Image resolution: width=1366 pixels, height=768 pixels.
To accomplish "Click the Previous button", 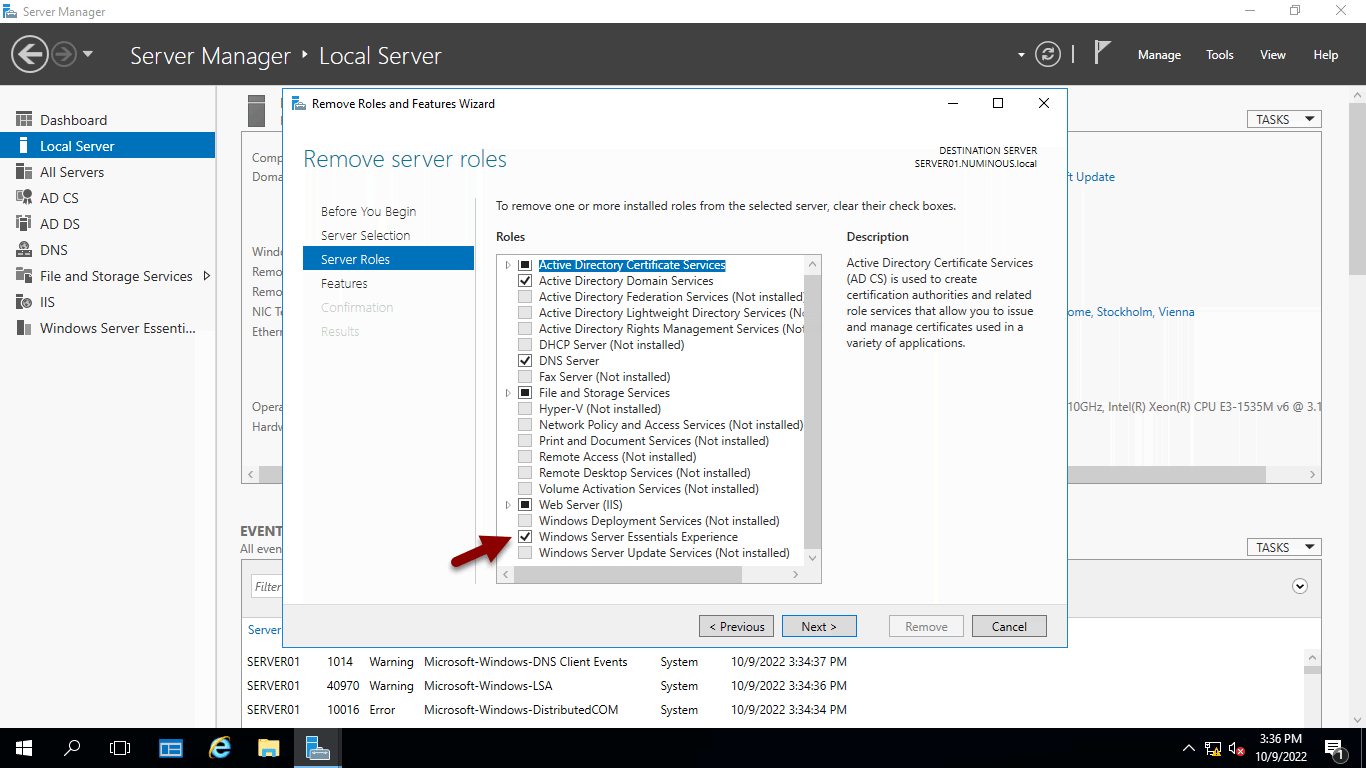I will point(736,627).
